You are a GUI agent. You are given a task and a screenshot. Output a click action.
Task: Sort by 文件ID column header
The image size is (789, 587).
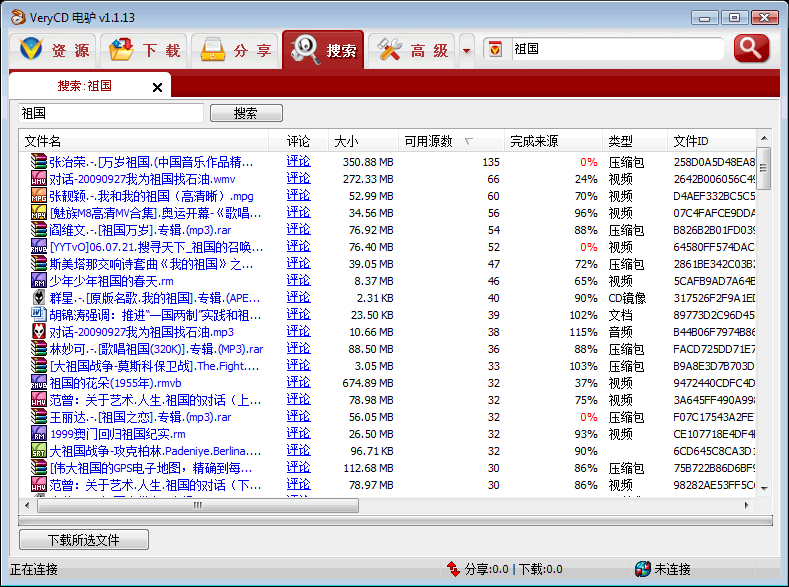pos(711,141)
